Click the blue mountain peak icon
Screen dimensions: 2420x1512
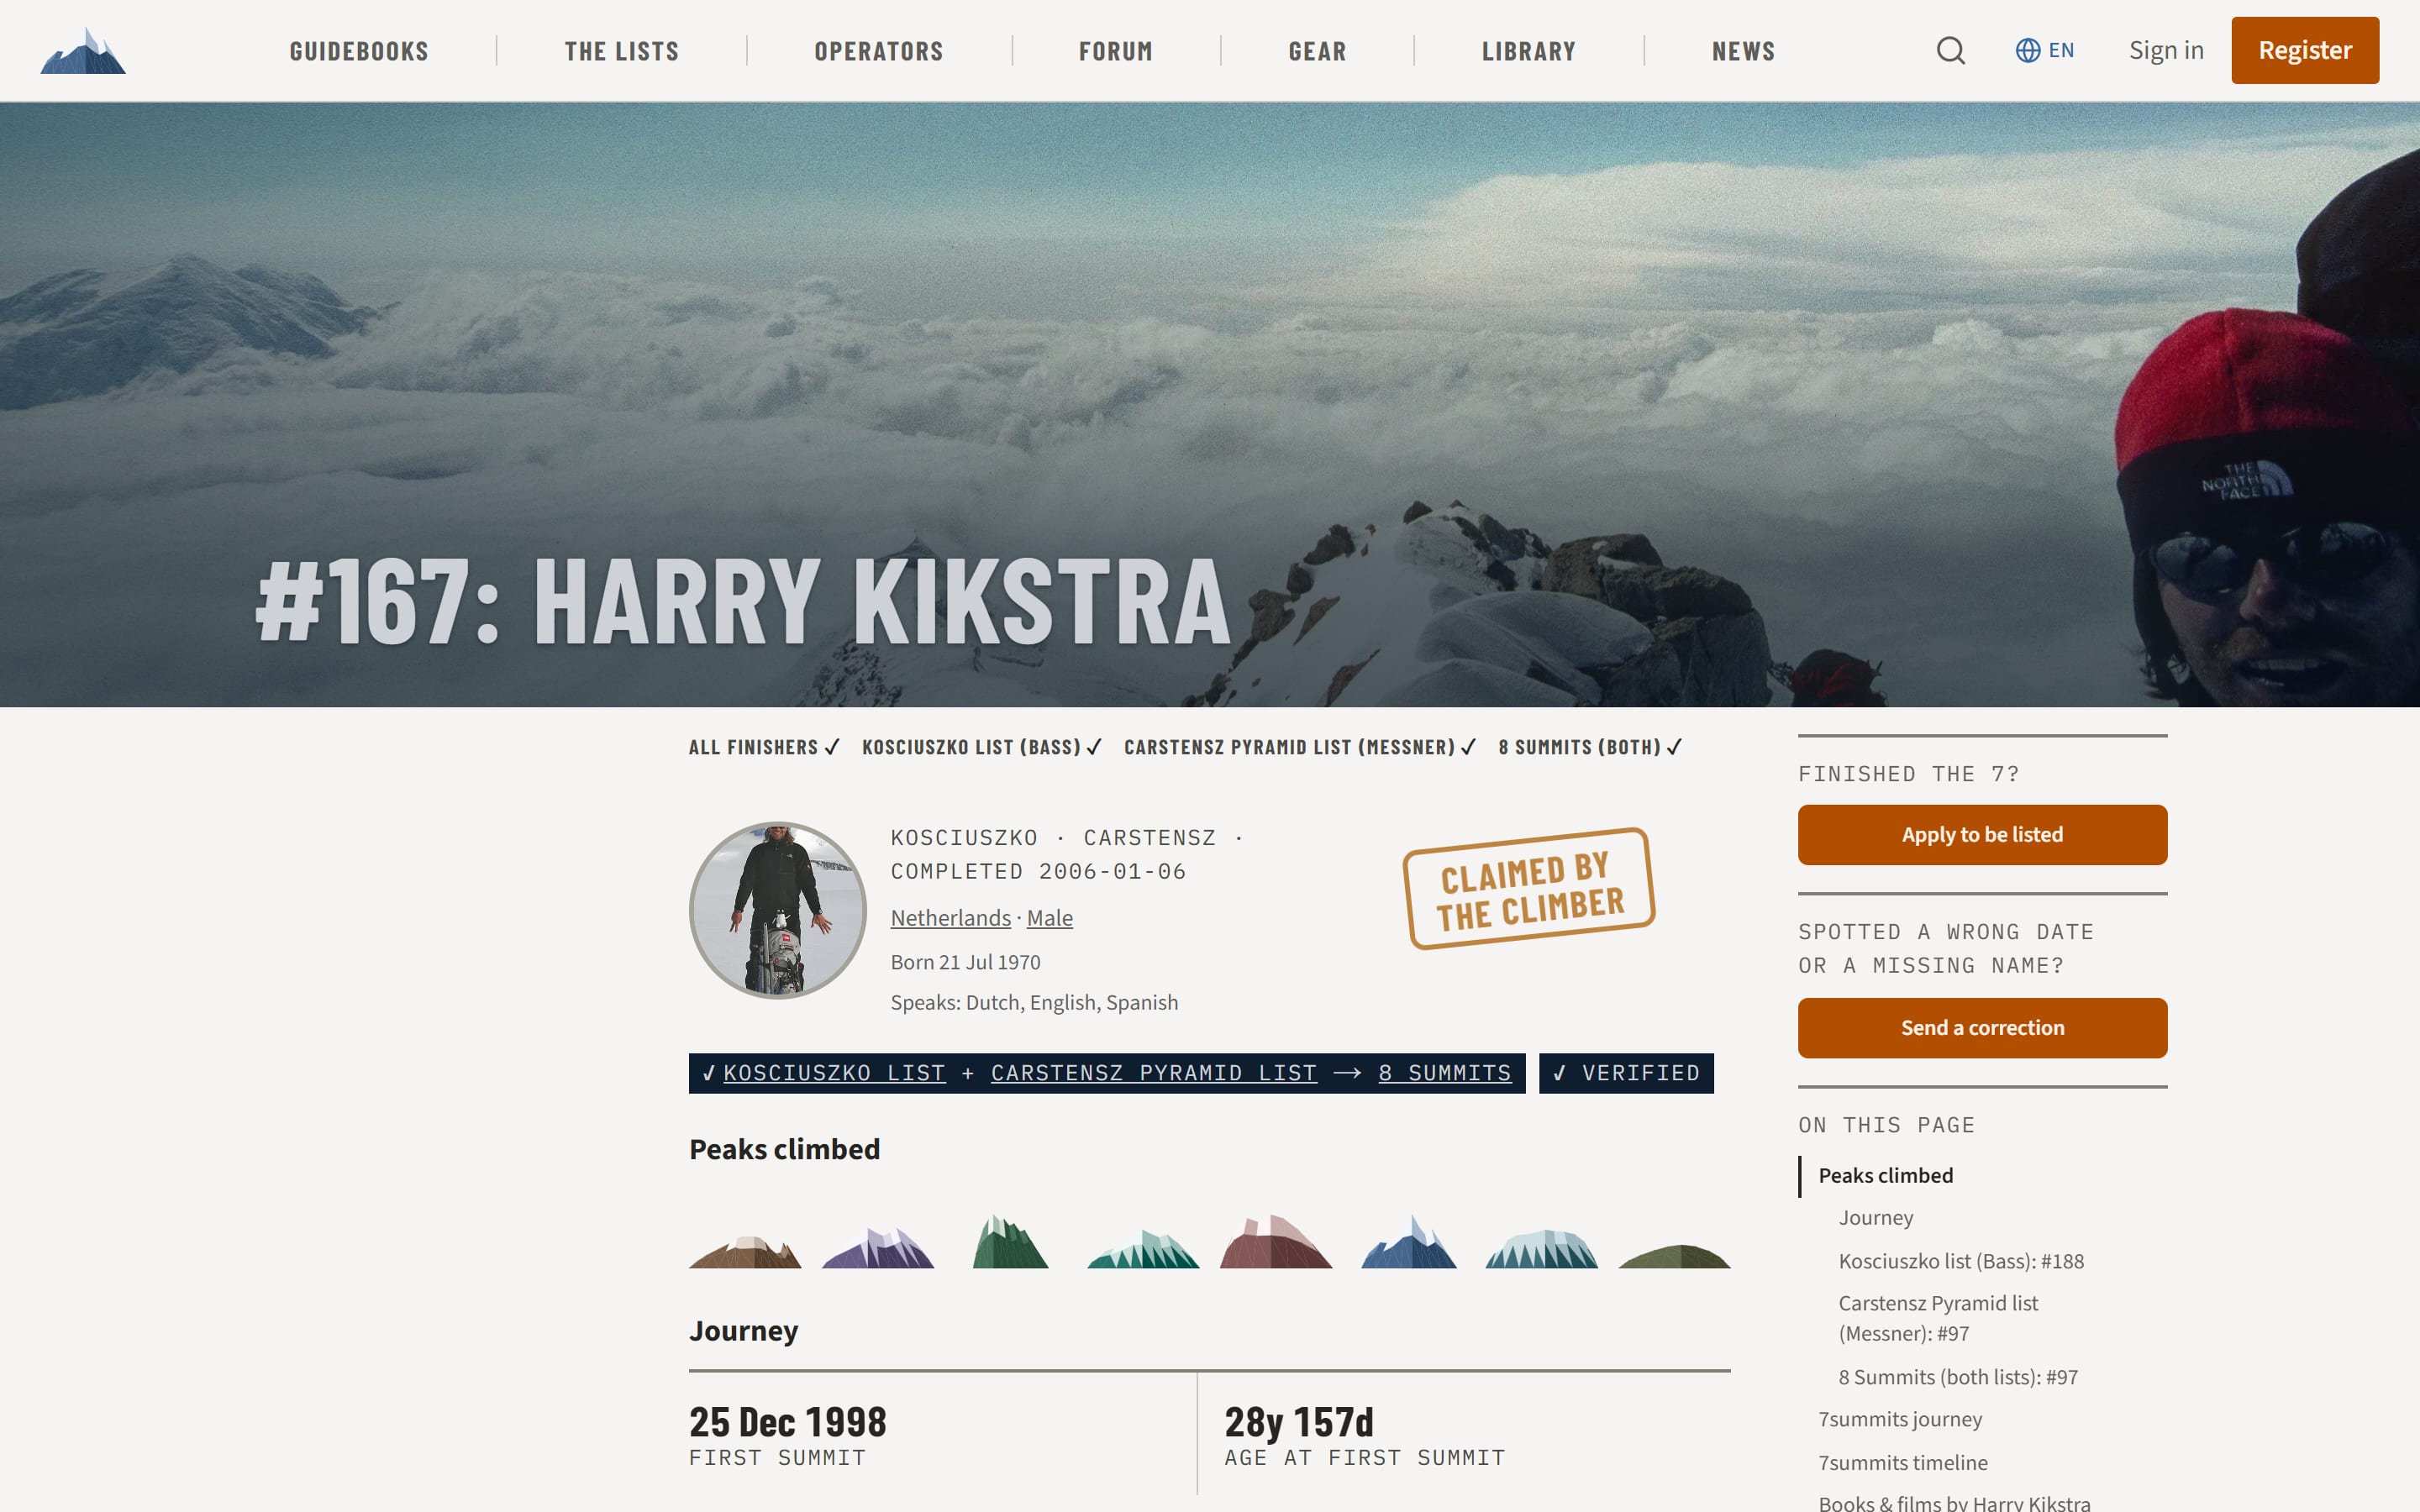tap(1409, 1242)
